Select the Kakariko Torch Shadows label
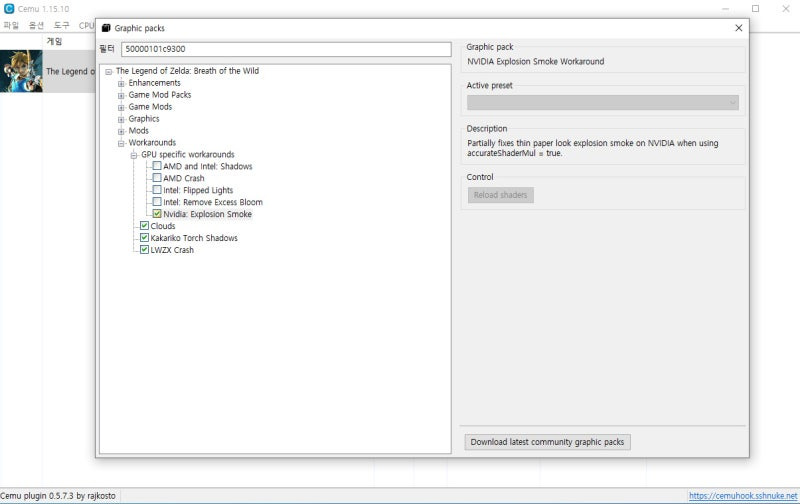 click(x=194, y=238)
